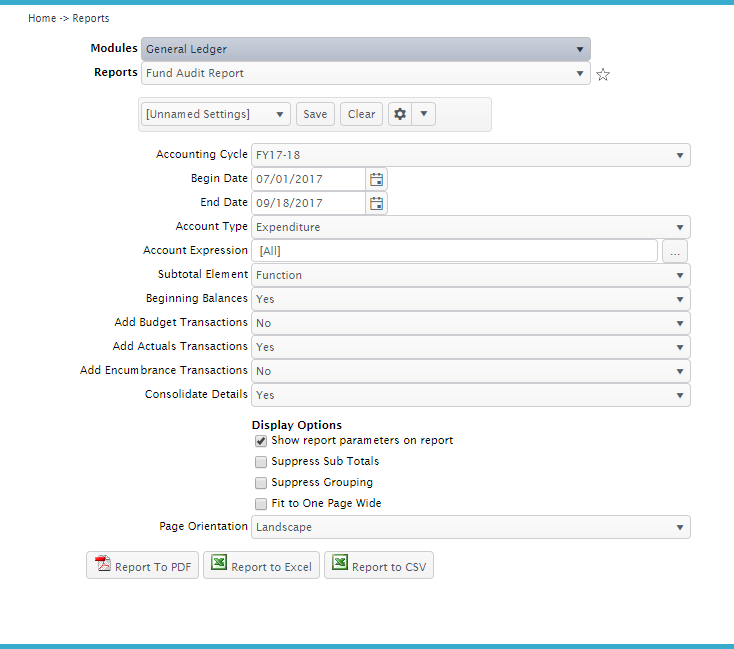This screenshot has width=734, height=649.
Task: Click the Save settings button
Action: tap(315, 114)
